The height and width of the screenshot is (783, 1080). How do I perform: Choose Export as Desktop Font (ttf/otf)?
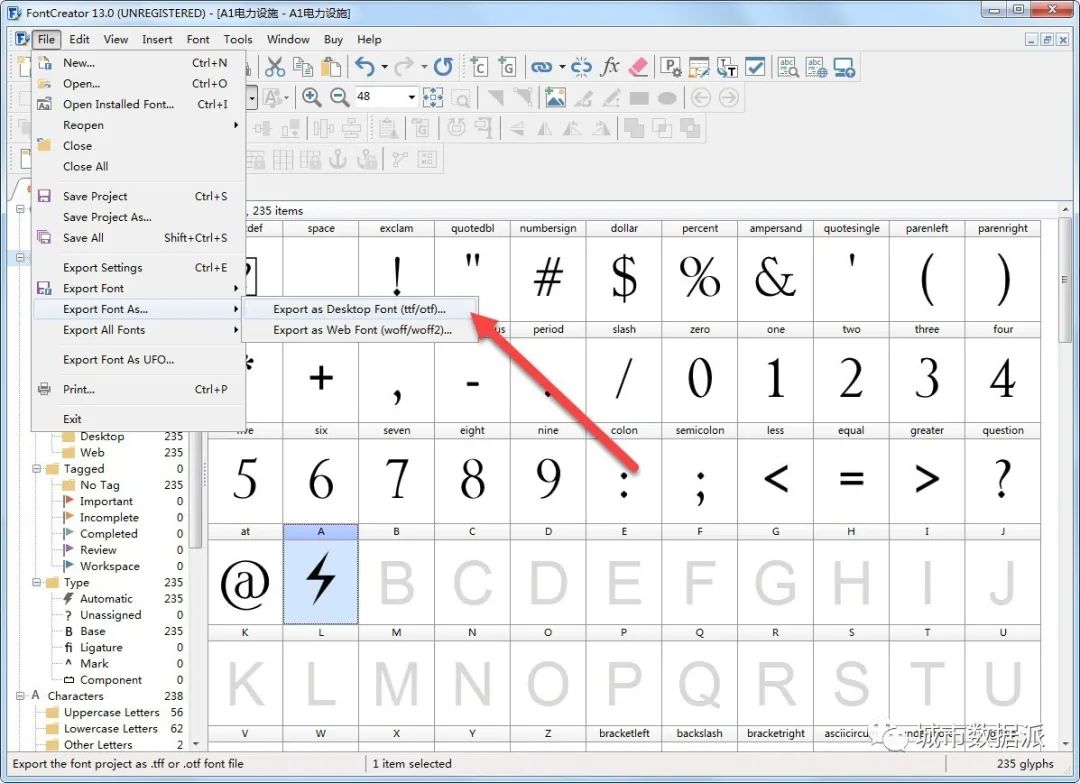pyautogui.click(x=360, y=309)
